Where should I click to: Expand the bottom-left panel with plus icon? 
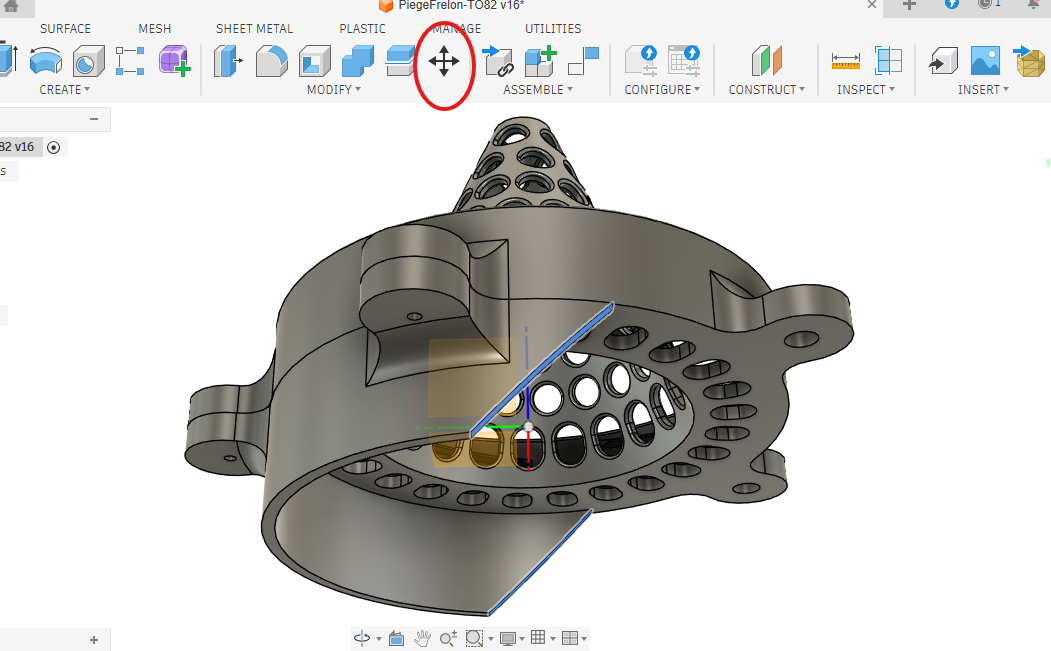(x=94, y=640)
